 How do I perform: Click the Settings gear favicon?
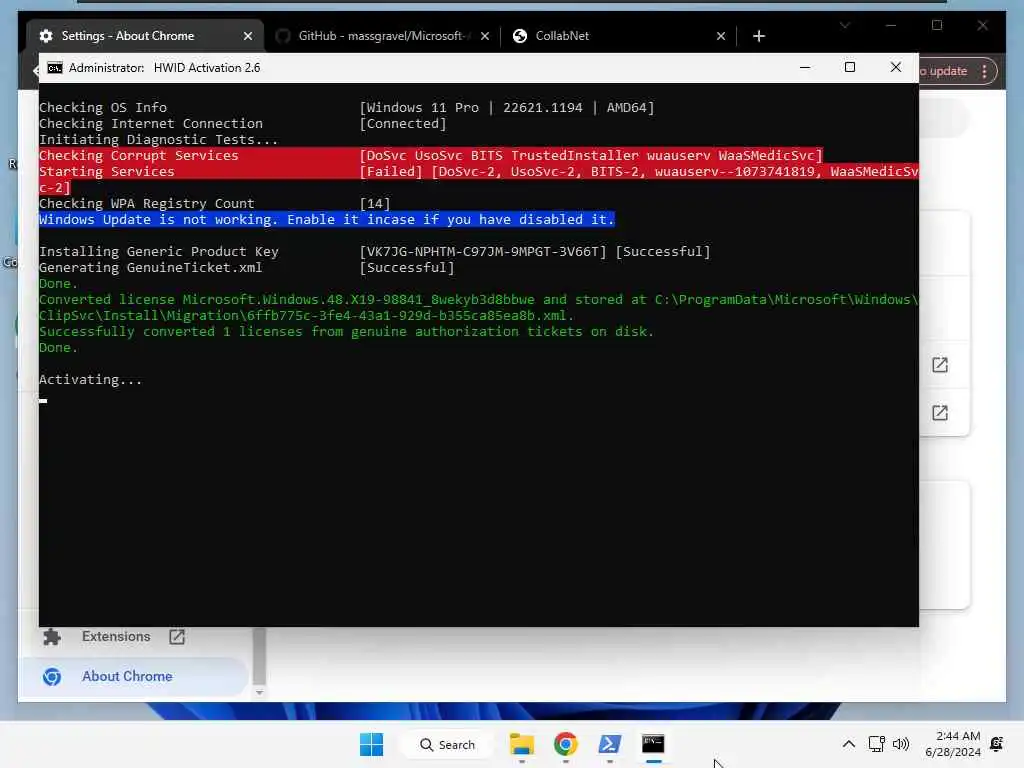(46, 36)
